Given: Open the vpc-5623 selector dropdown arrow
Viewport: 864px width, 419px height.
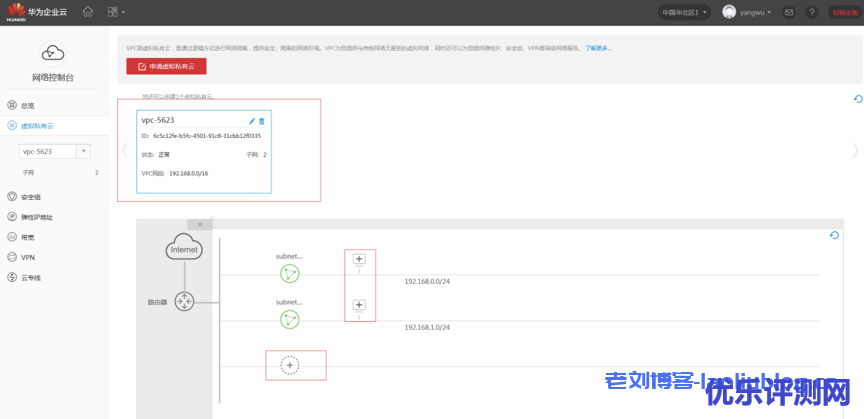Looking at the screenshot, I should 83,151.
